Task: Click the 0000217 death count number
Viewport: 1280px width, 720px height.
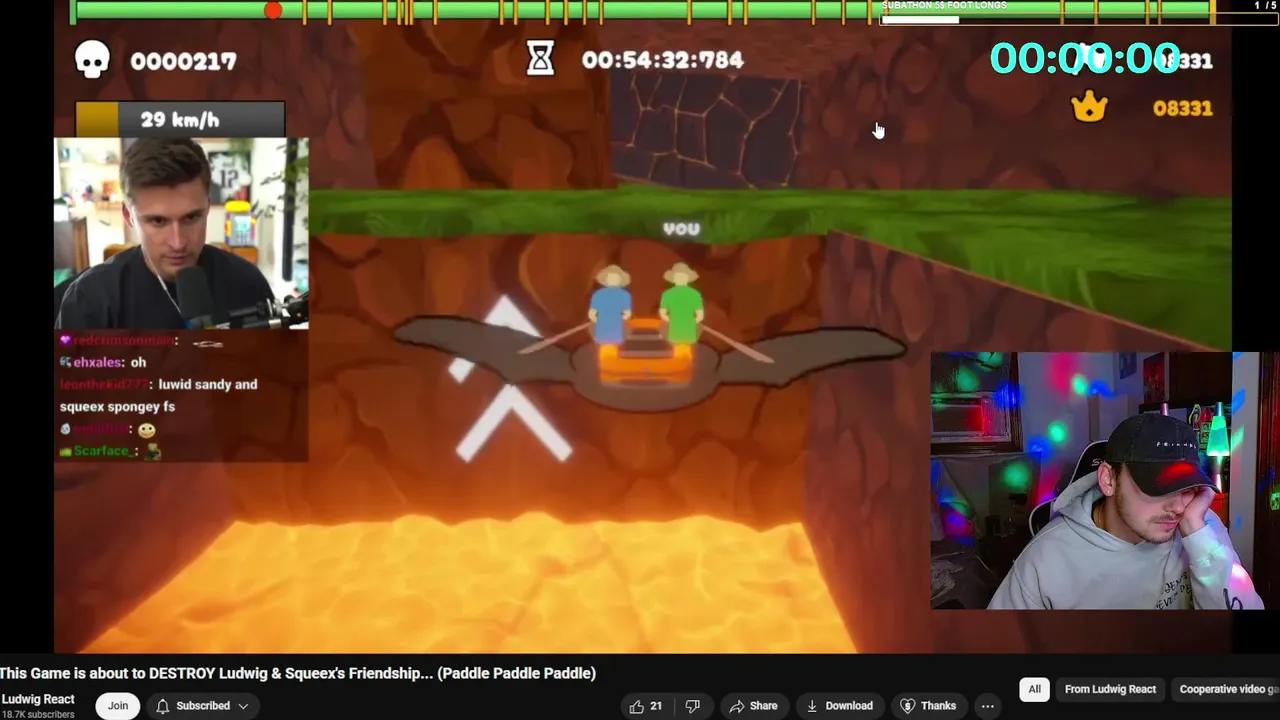Action: (183, 61)
